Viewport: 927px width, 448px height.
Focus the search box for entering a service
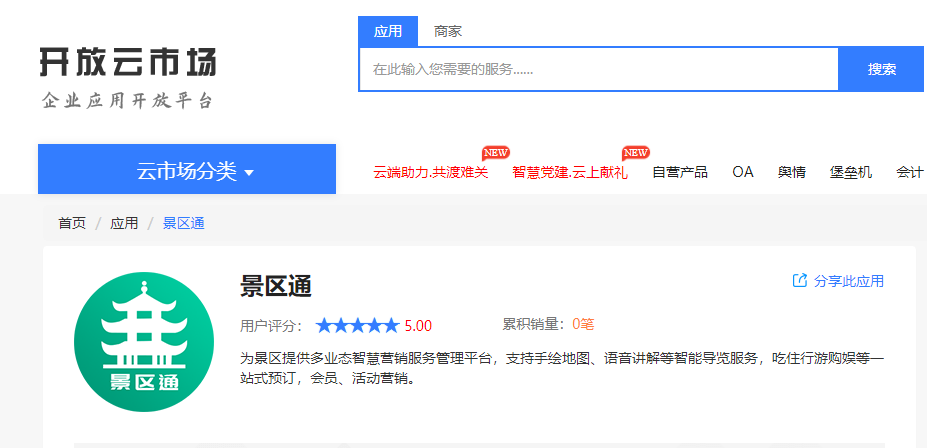[598, 70]
